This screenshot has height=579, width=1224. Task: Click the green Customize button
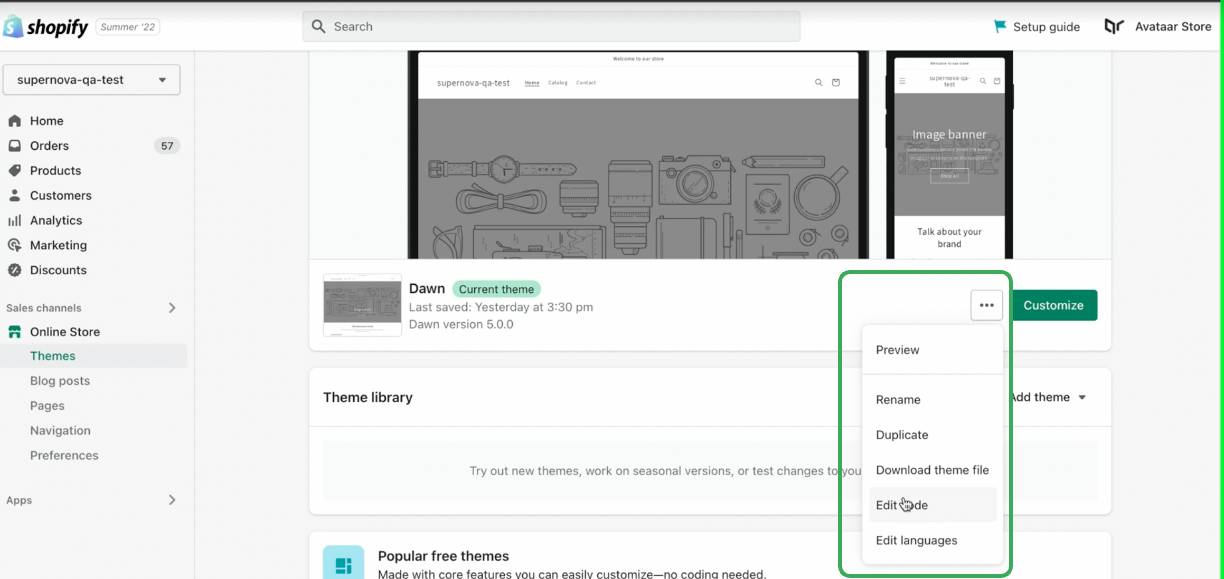point(1054,305)
